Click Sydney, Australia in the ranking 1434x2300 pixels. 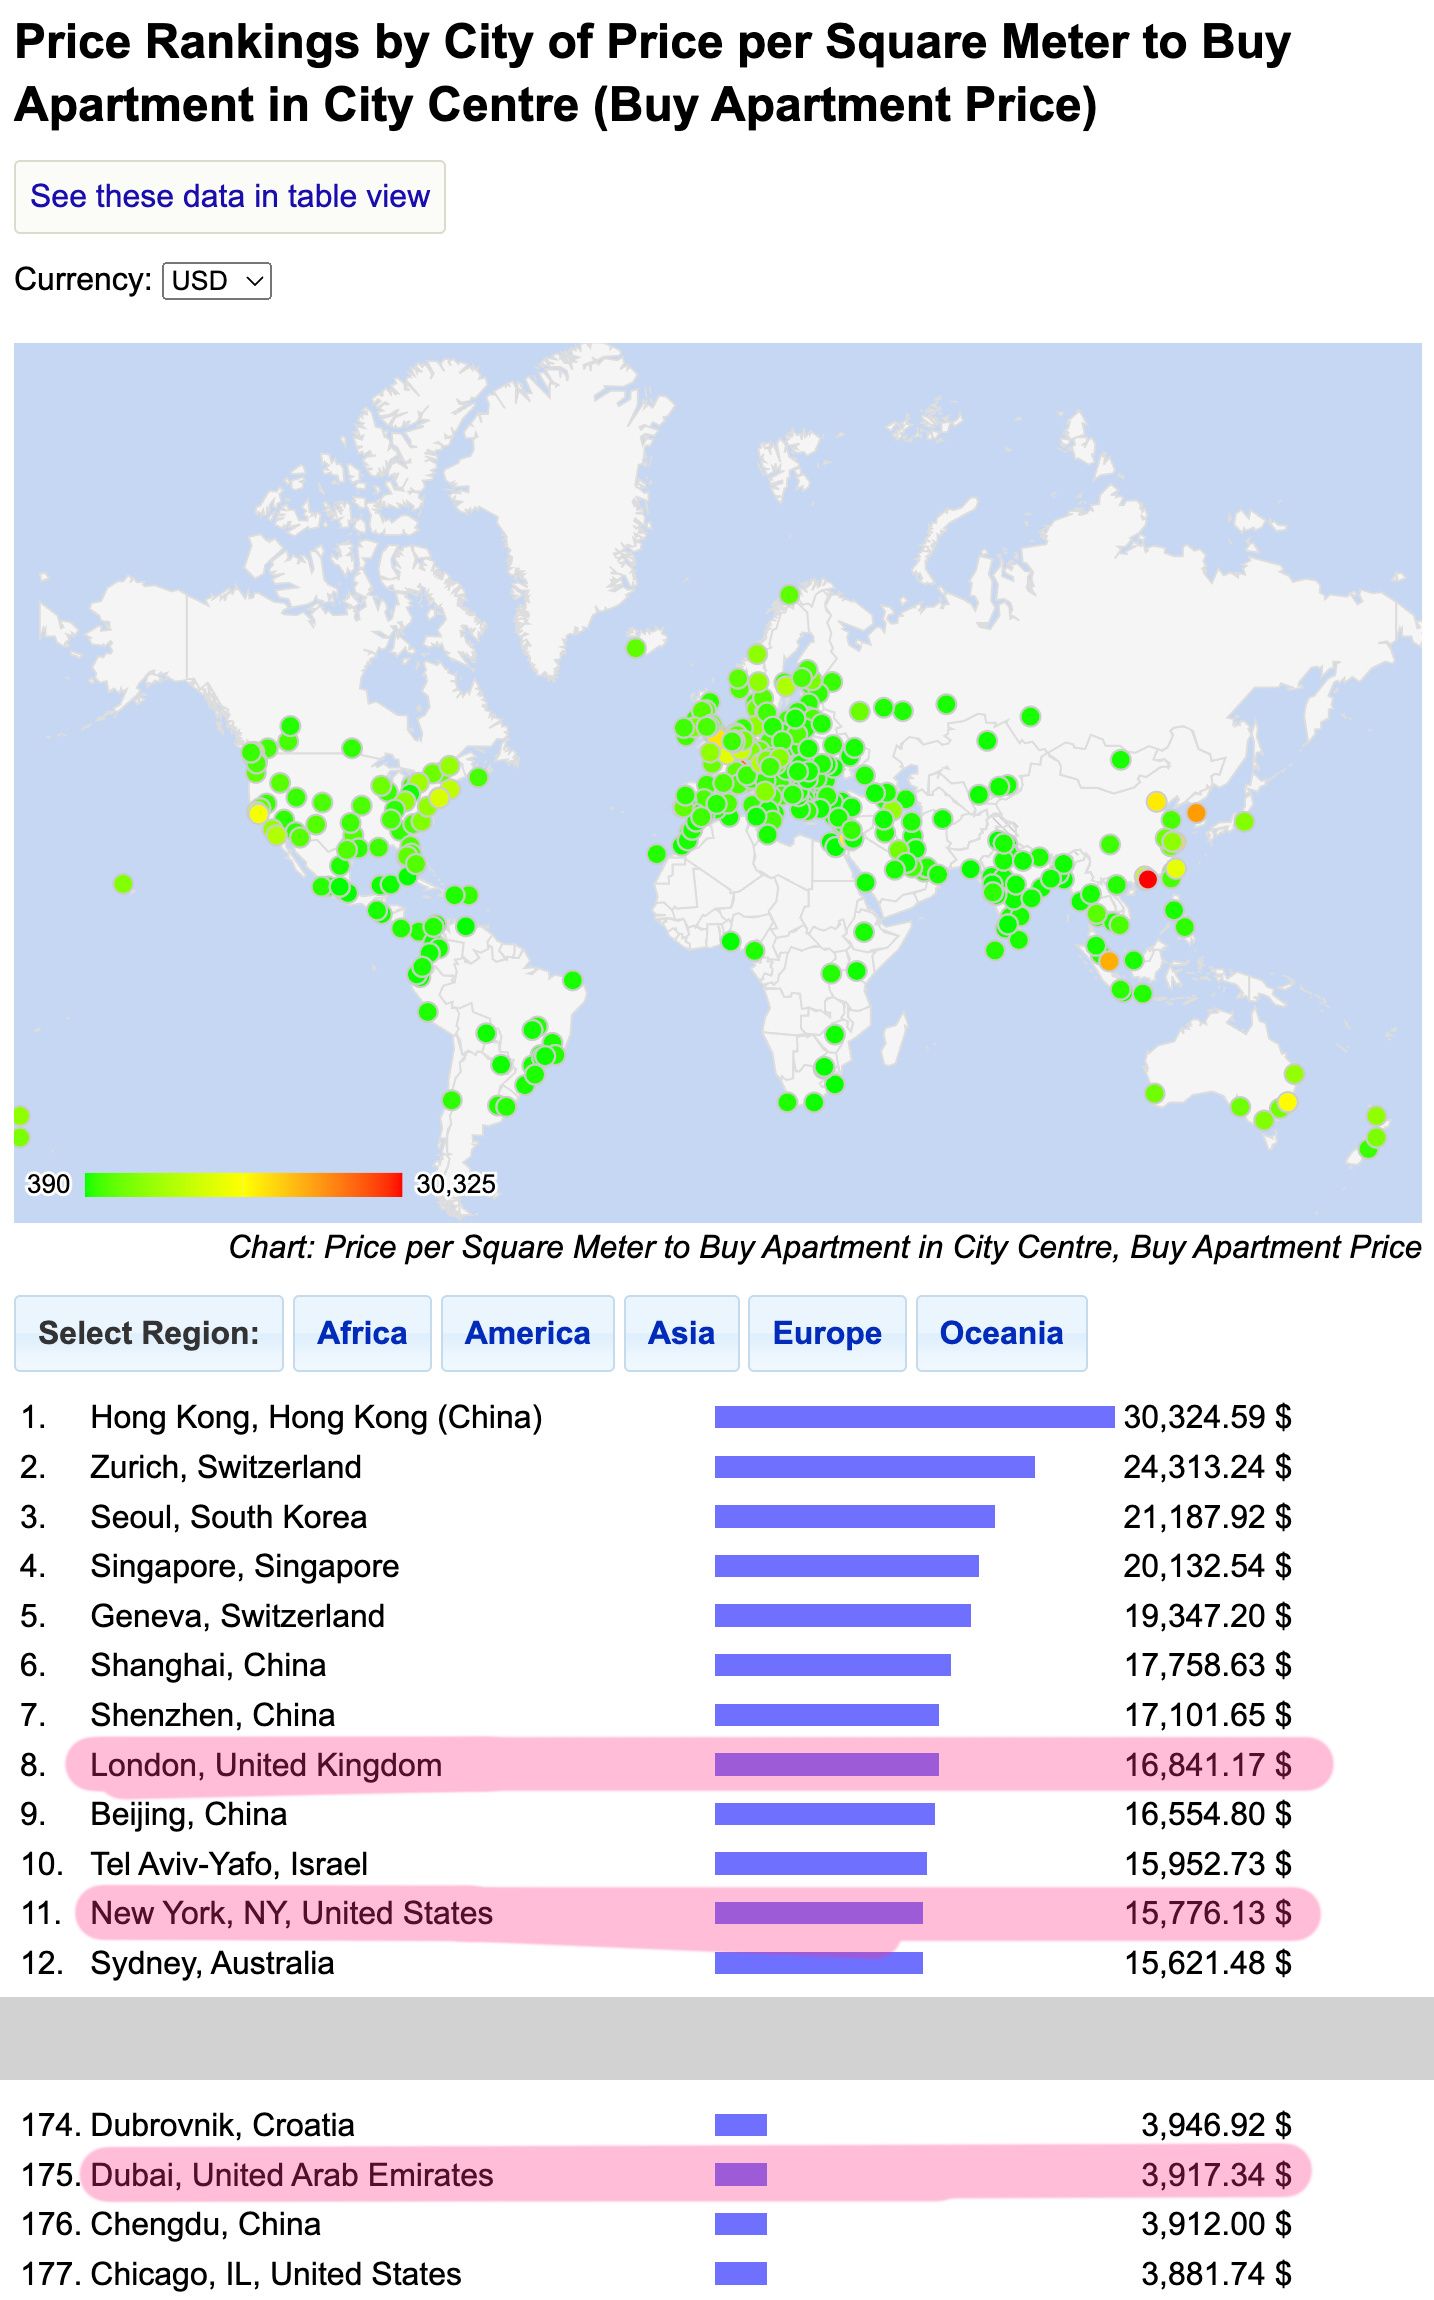[x=212, y=1963]
